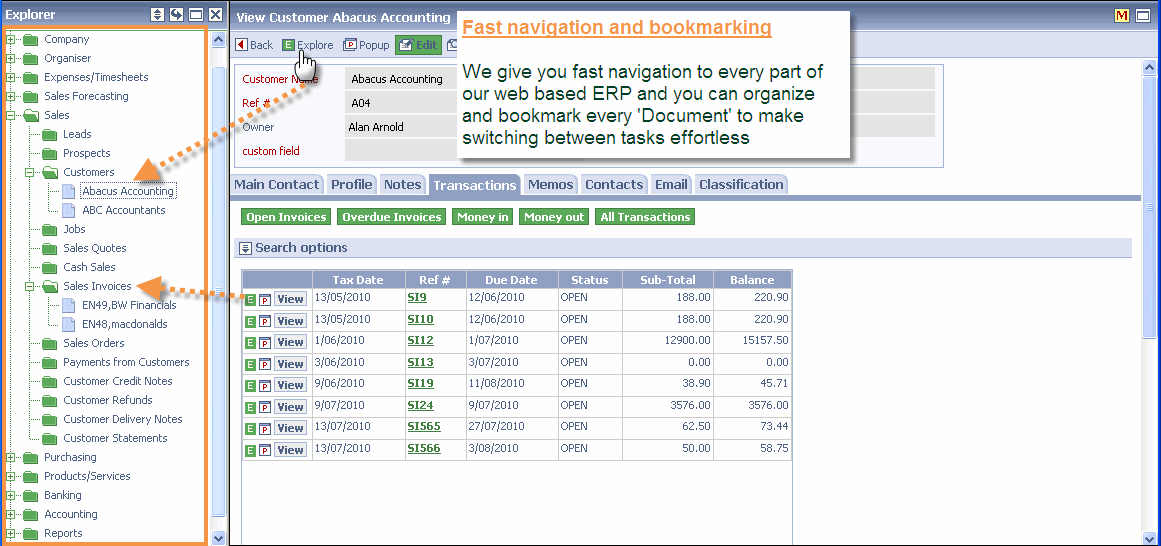Screen dimensions: 1161x546
Task: Expand the Expenses/Timesheets tree node
Action: point(11,77)
